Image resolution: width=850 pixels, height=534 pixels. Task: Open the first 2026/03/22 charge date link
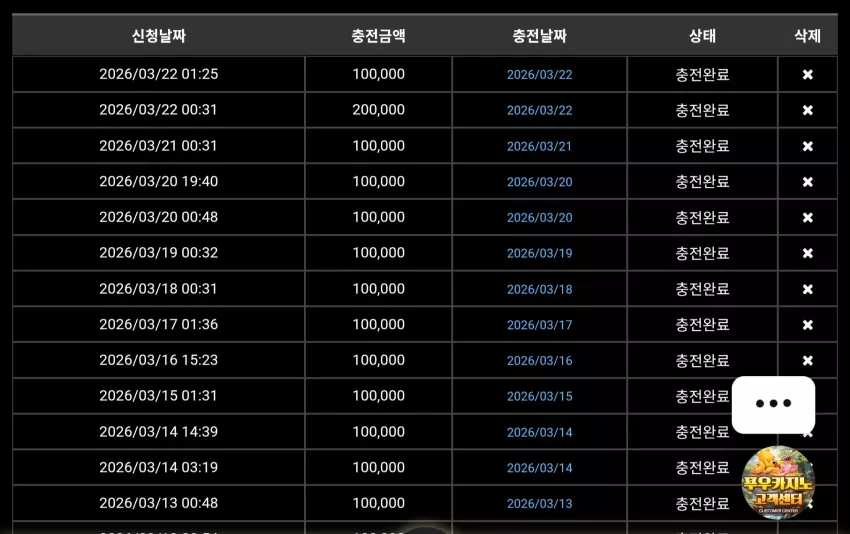(539, 75)
